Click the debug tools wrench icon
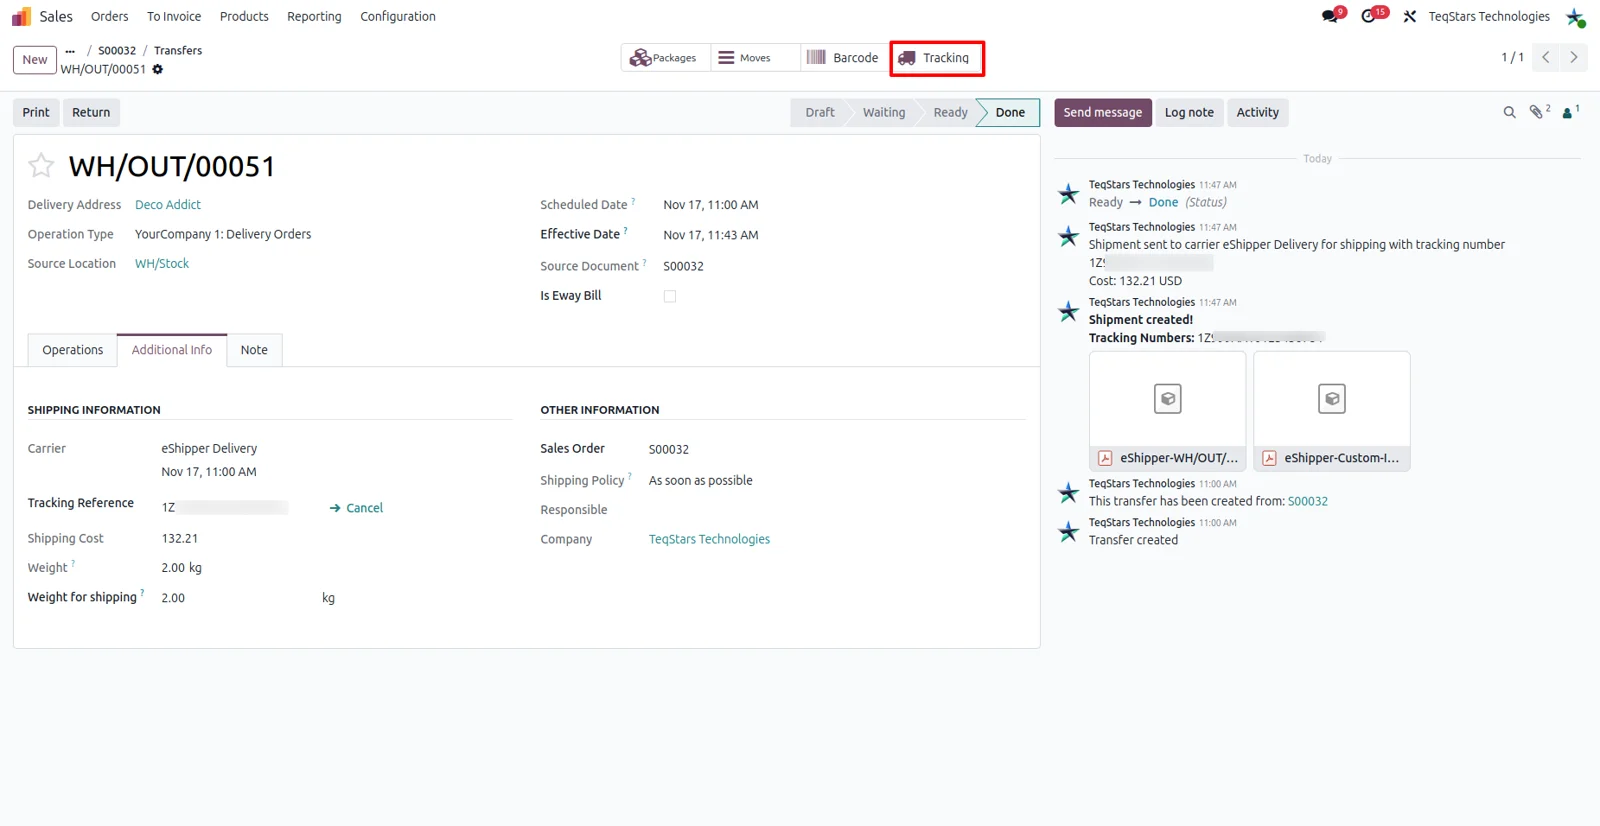Image resolution: width=1600 pixels, height=826 pixels. click(1410, 16)
